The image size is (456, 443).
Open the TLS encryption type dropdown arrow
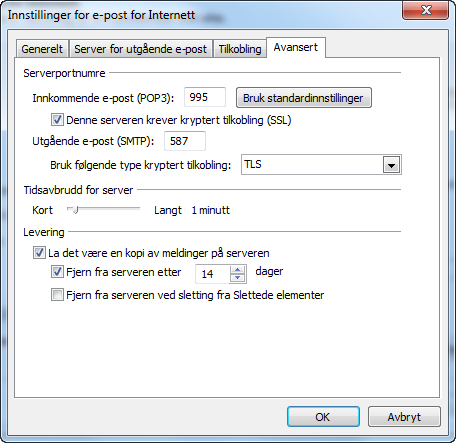(391, 165)
